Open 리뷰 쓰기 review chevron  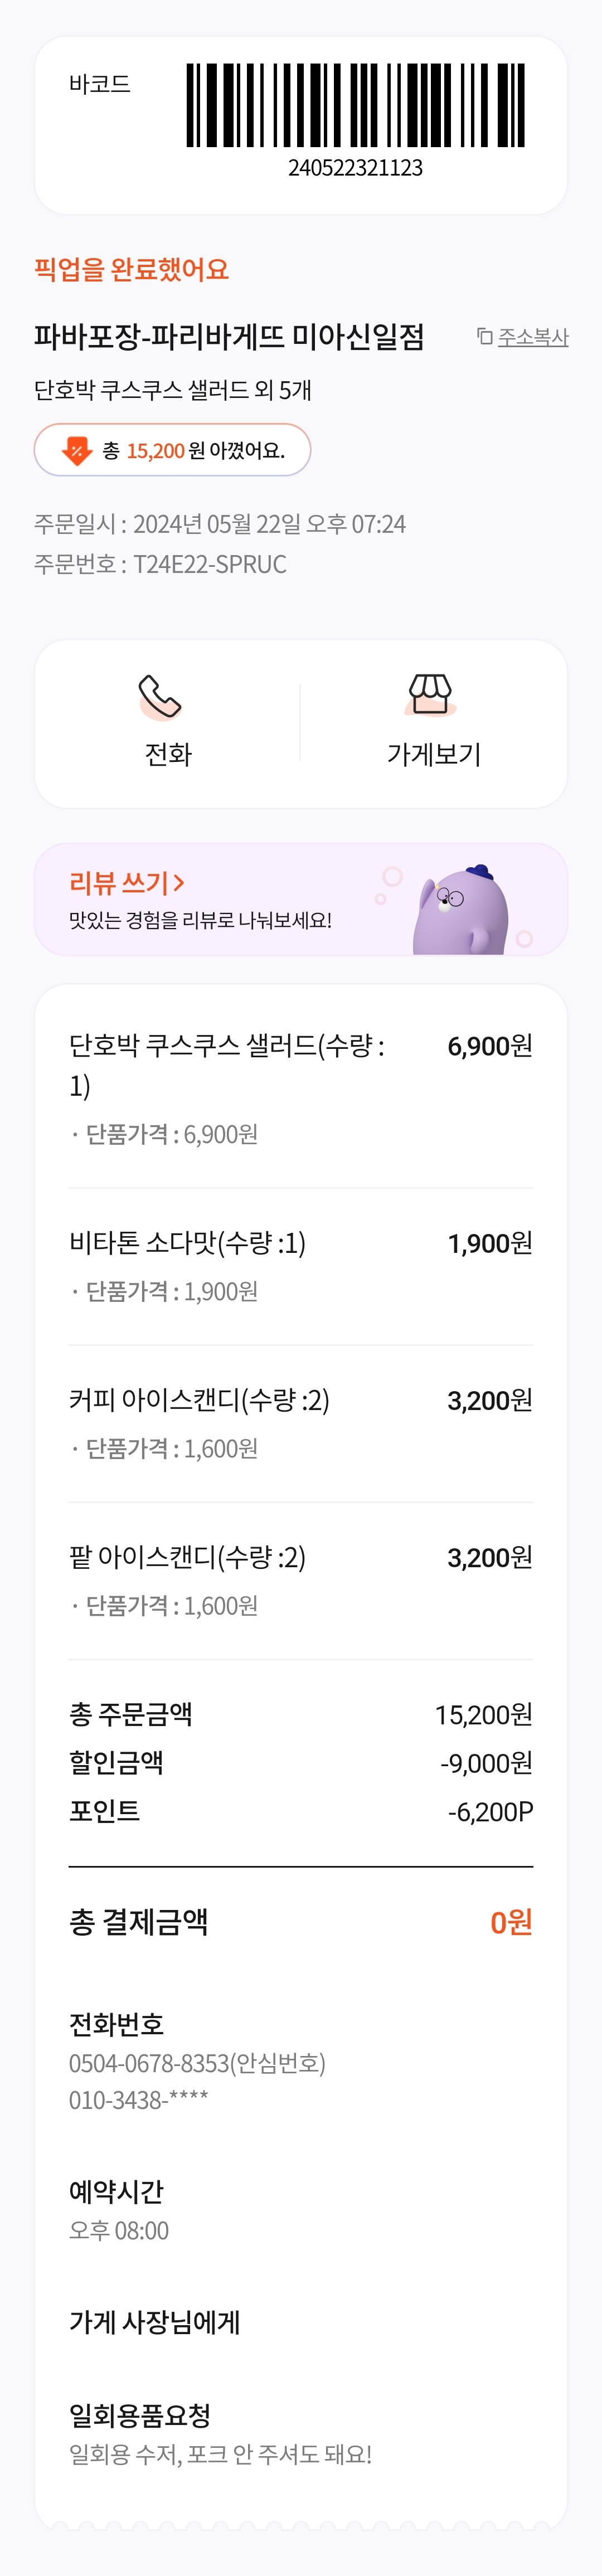(x=179, y=883)
